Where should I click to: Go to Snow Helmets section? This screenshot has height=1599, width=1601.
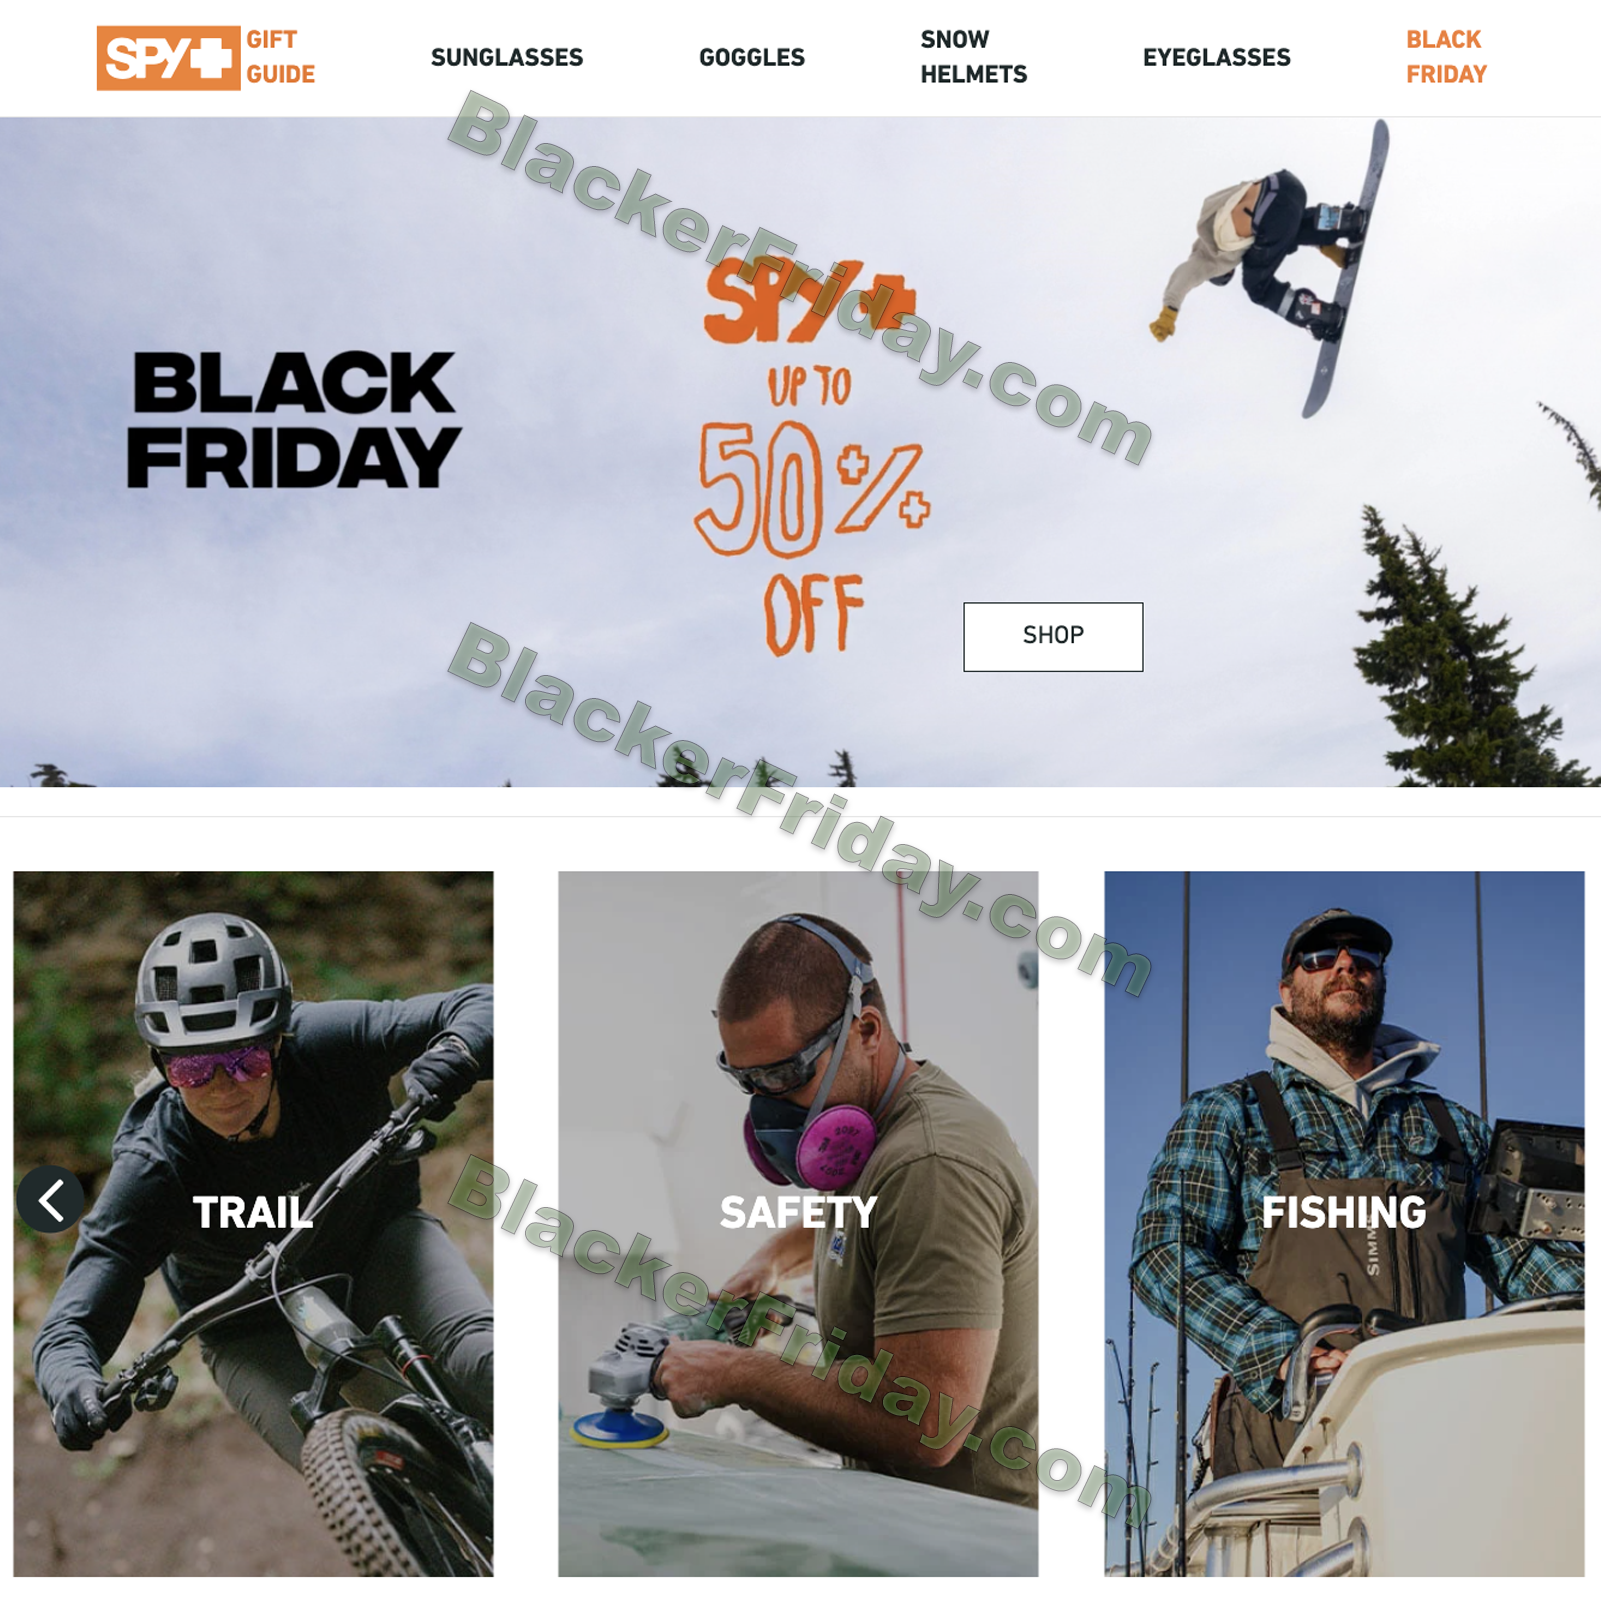973,57
